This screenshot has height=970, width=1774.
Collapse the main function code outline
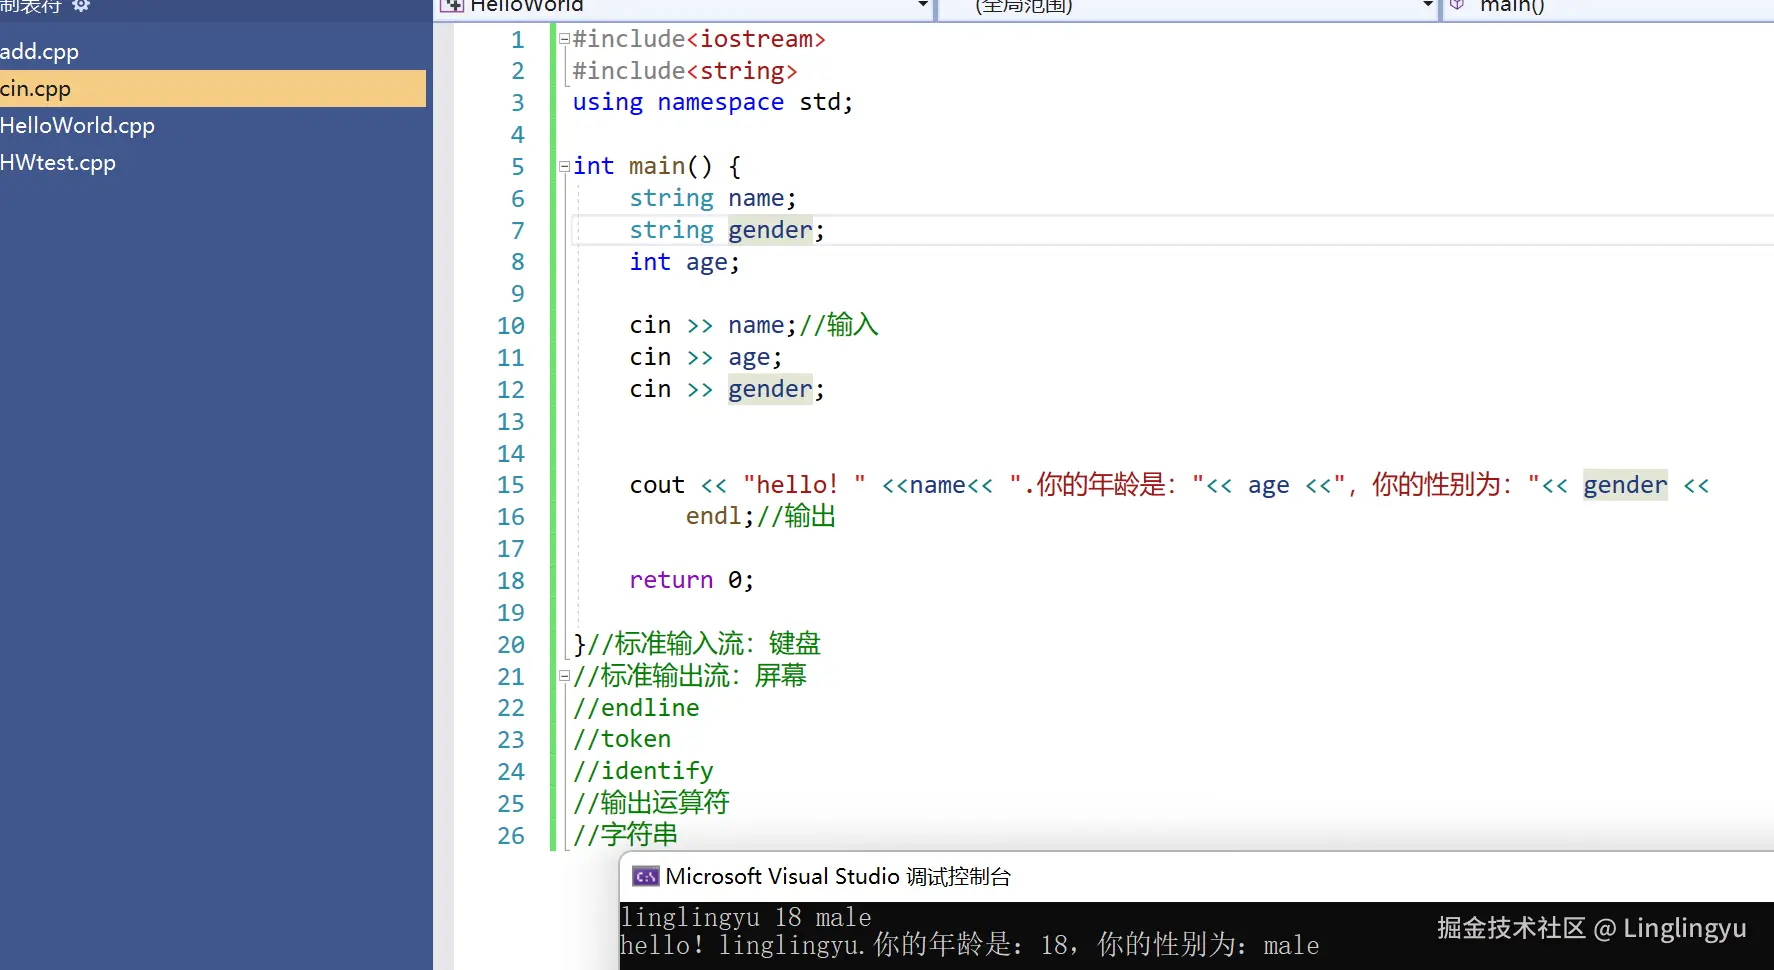[564, 167]
